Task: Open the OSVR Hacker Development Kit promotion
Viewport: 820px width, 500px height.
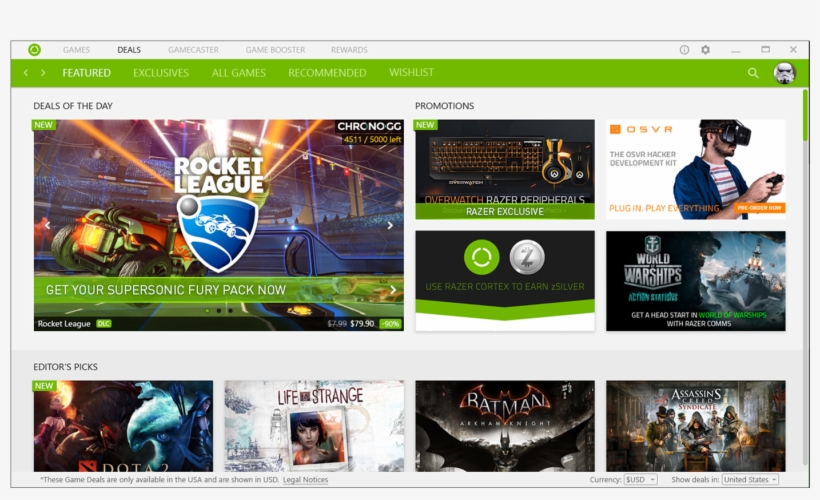Action: point(696,169)
